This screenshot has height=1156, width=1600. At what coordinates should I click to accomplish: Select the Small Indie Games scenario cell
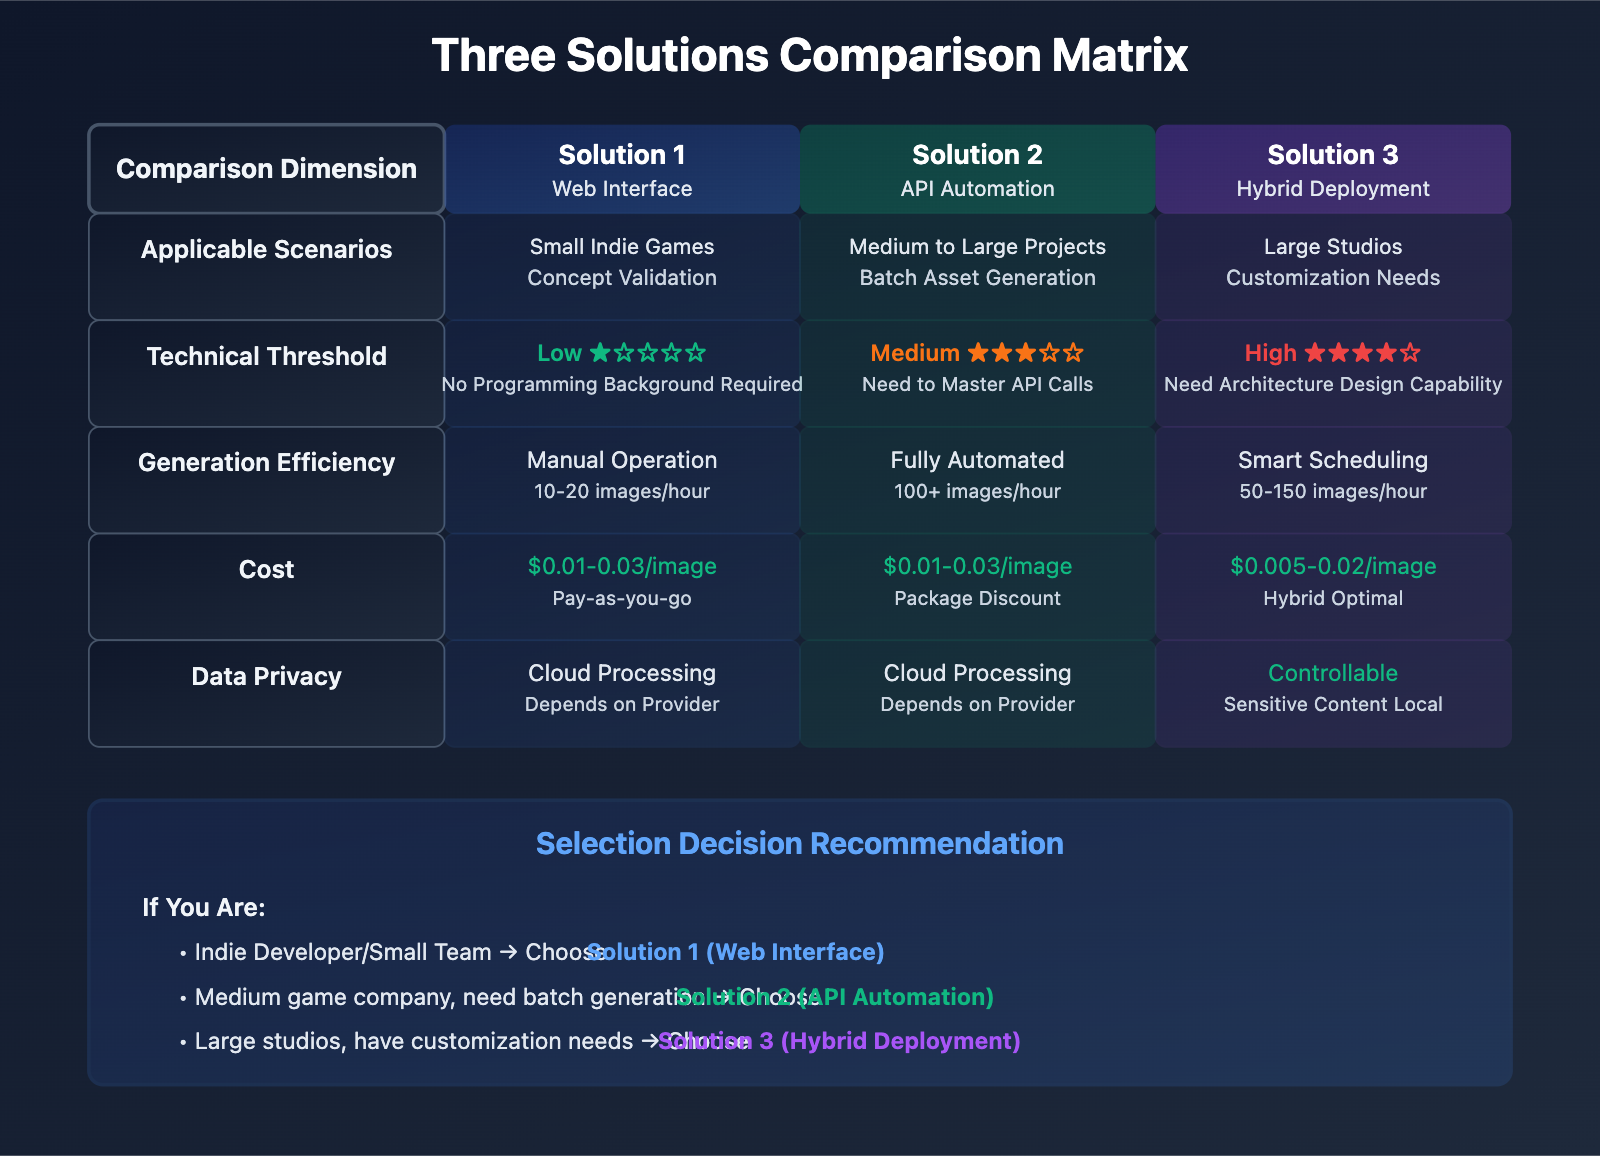pyautogui.click(x=622, y=262)
